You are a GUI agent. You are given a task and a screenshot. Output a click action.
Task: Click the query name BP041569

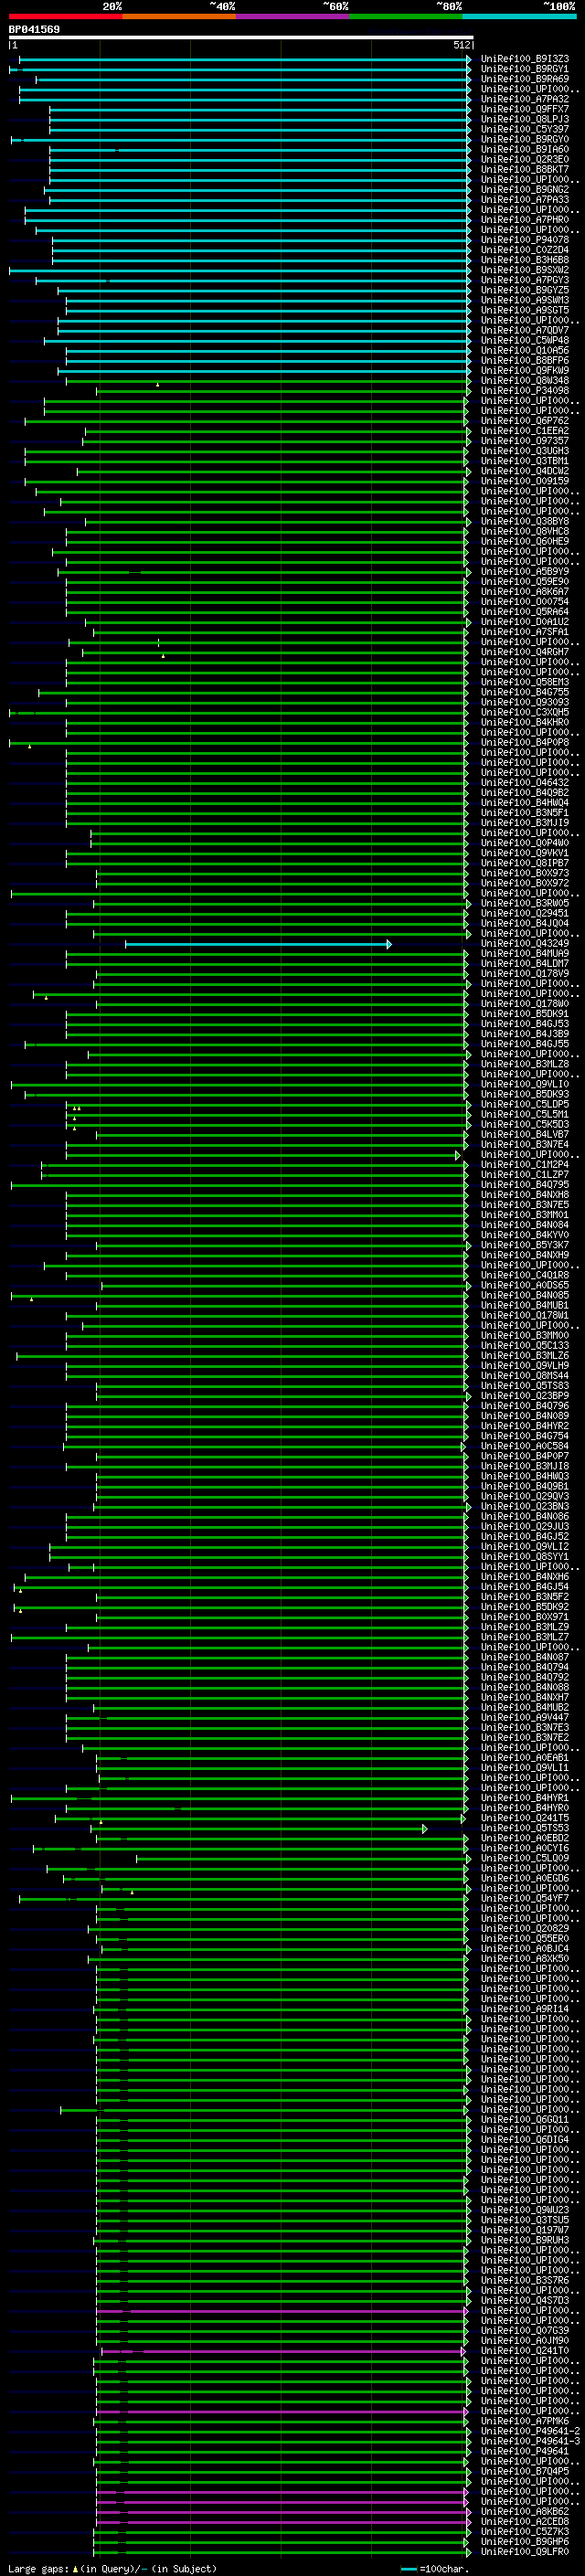tap(34, 30)
